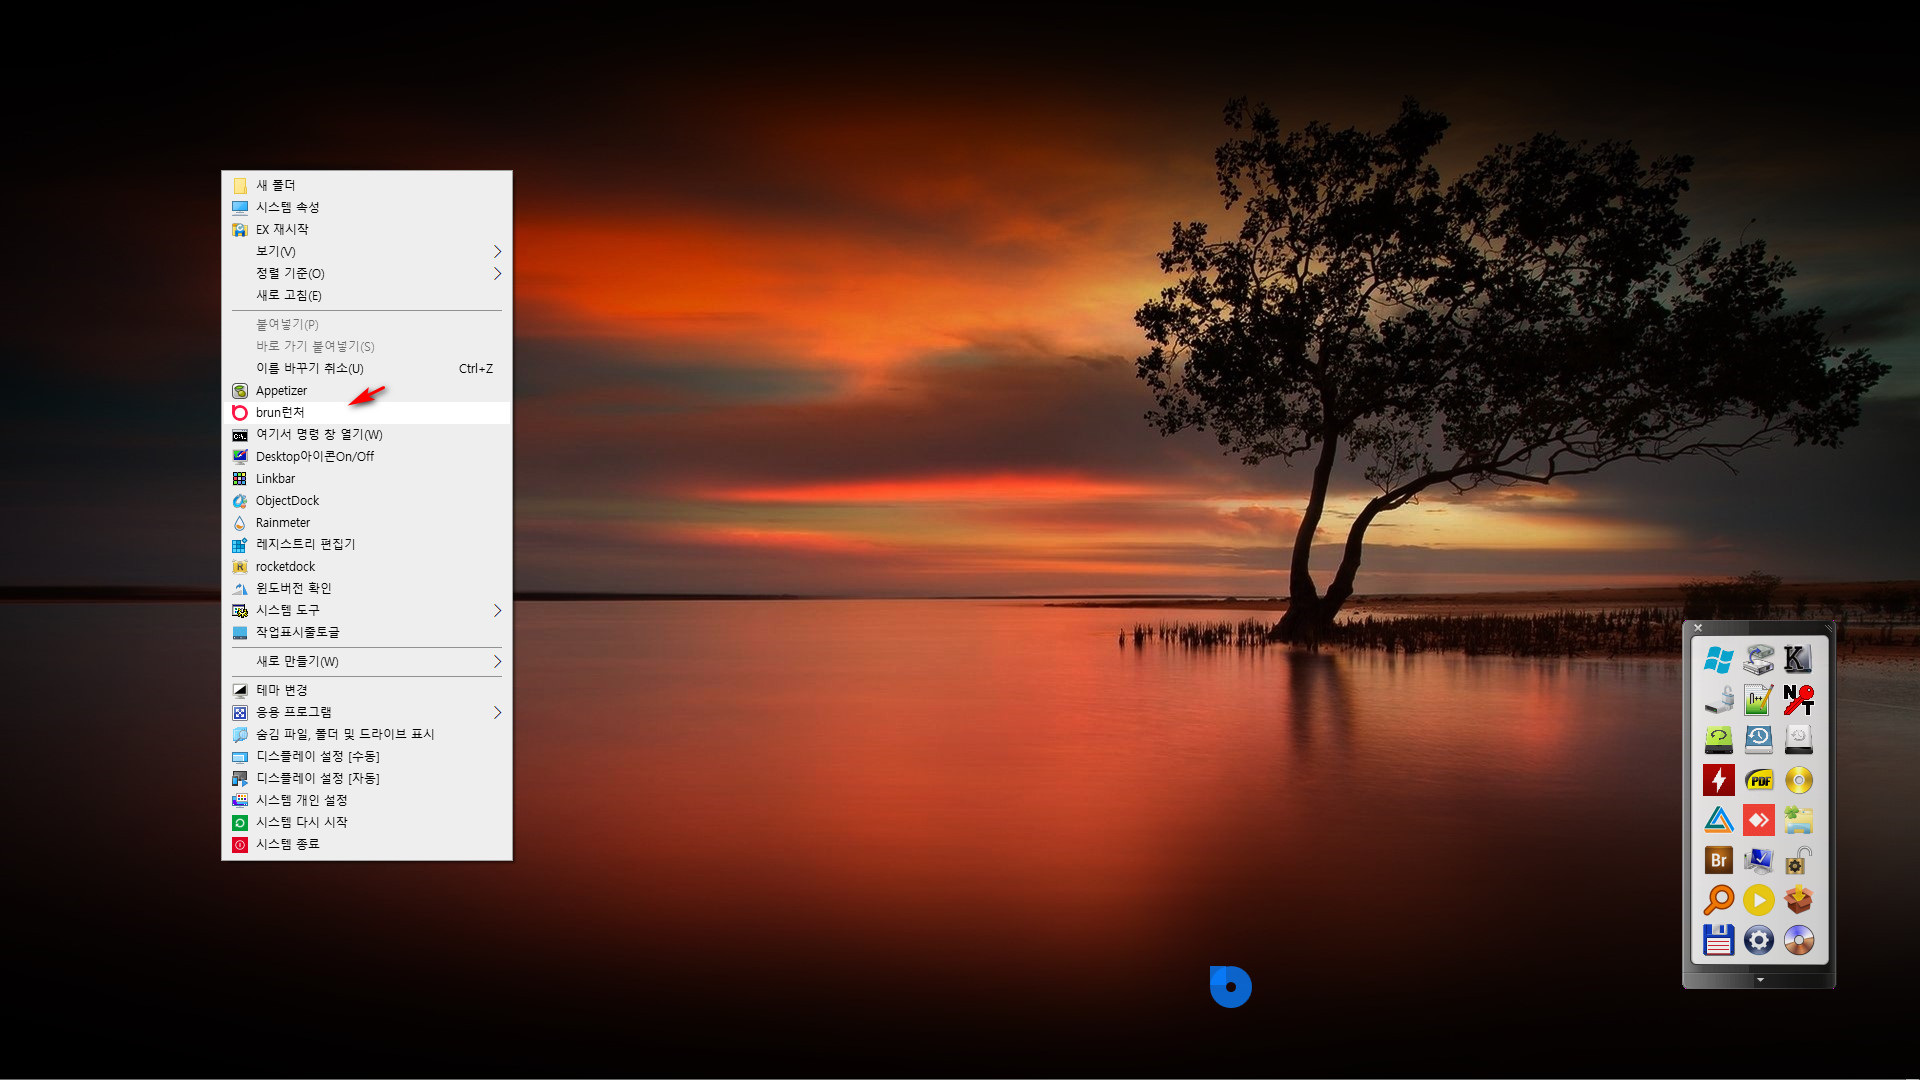Launch ObjectDock from context menu
The height and width of the screenshot is (1080, 1920).
(367, 500)
